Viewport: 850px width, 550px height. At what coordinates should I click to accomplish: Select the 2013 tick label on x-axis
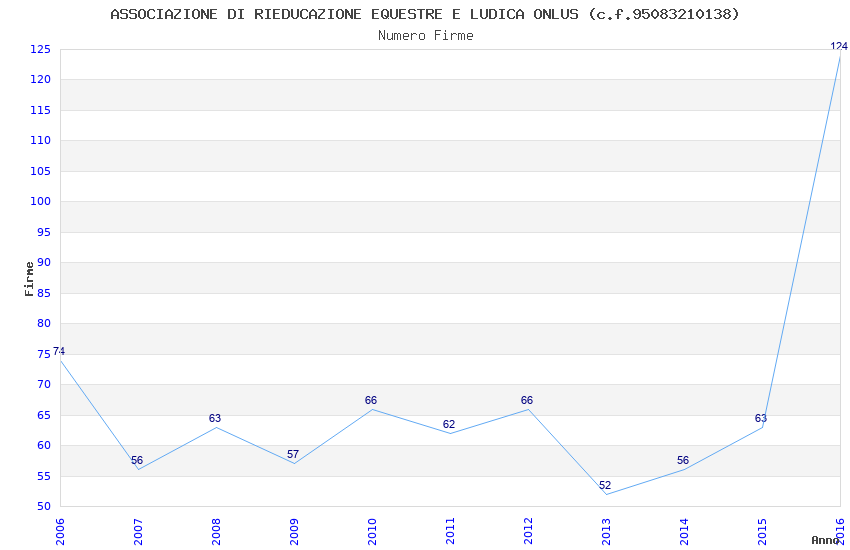[606, 530]
